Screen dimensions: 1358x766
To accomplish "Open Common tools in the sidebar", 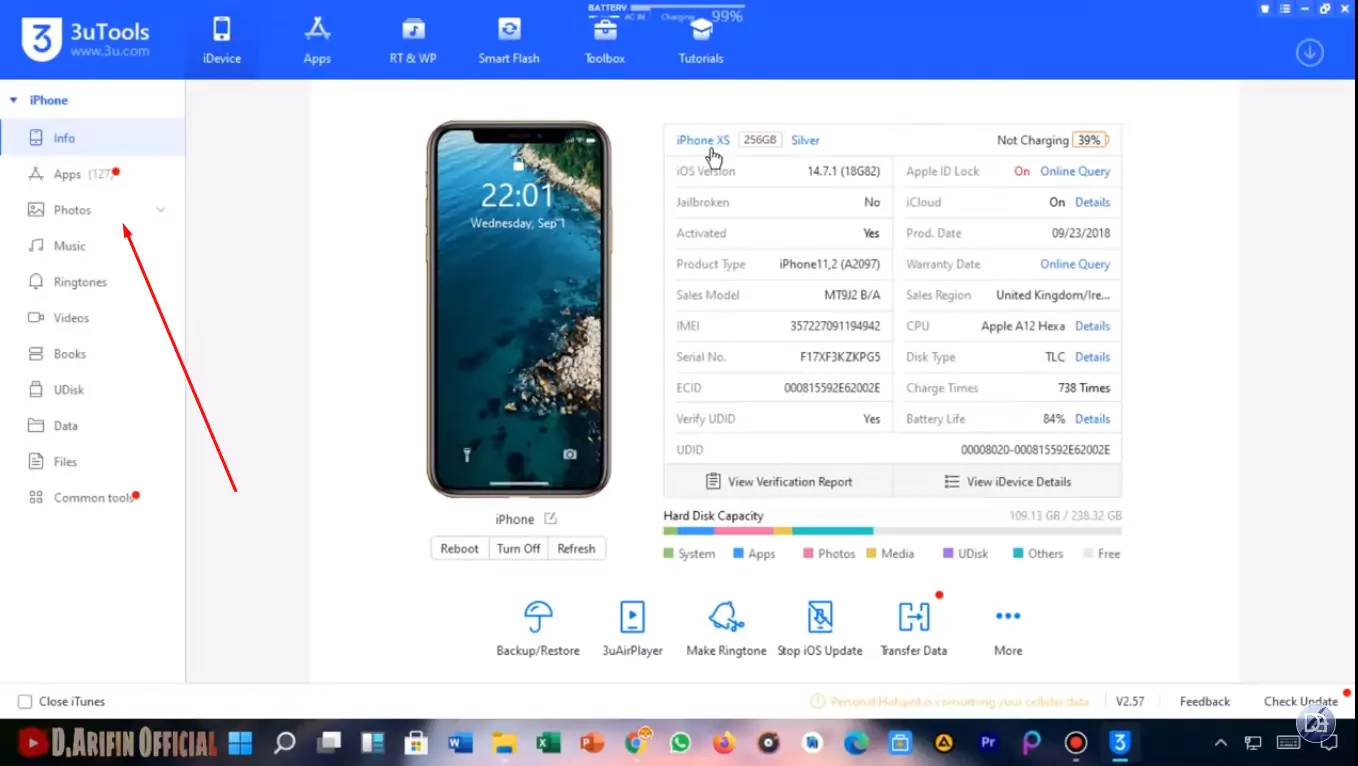I will coord(92,498).
